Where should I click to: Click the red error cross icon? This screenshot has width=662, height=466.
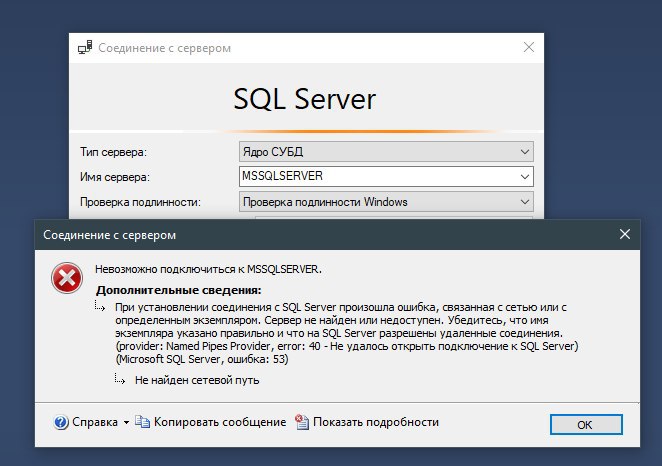point(67,278)
